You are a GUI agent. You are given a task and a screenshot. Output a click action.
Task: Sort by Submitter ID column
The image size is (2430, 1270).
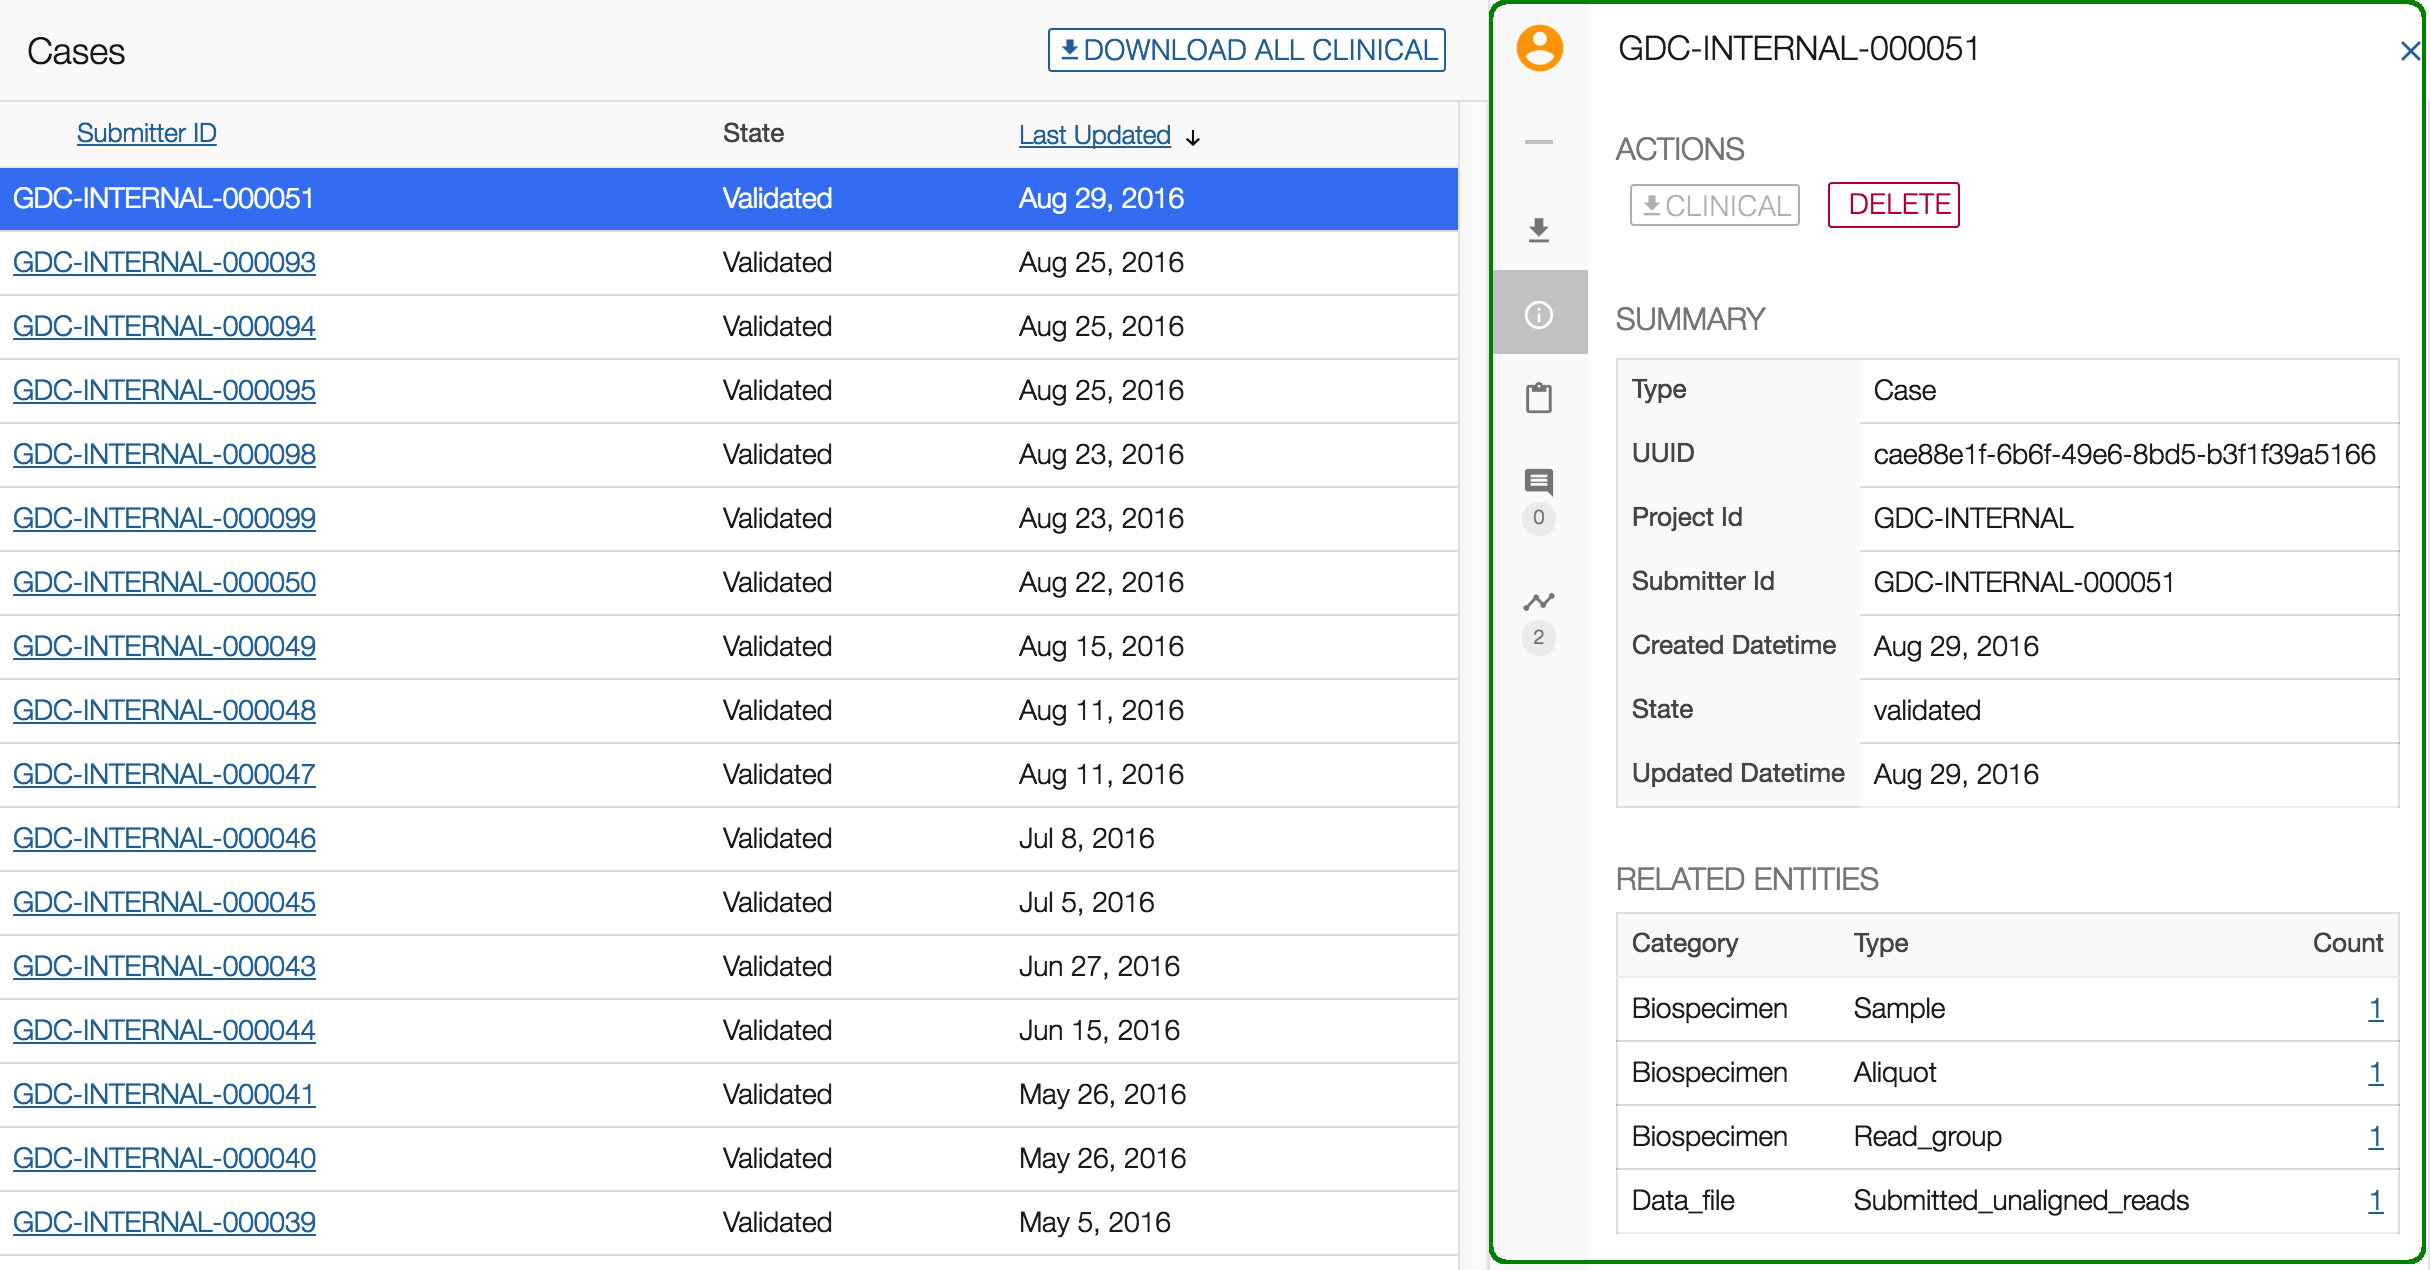click(x=146, y=133)
